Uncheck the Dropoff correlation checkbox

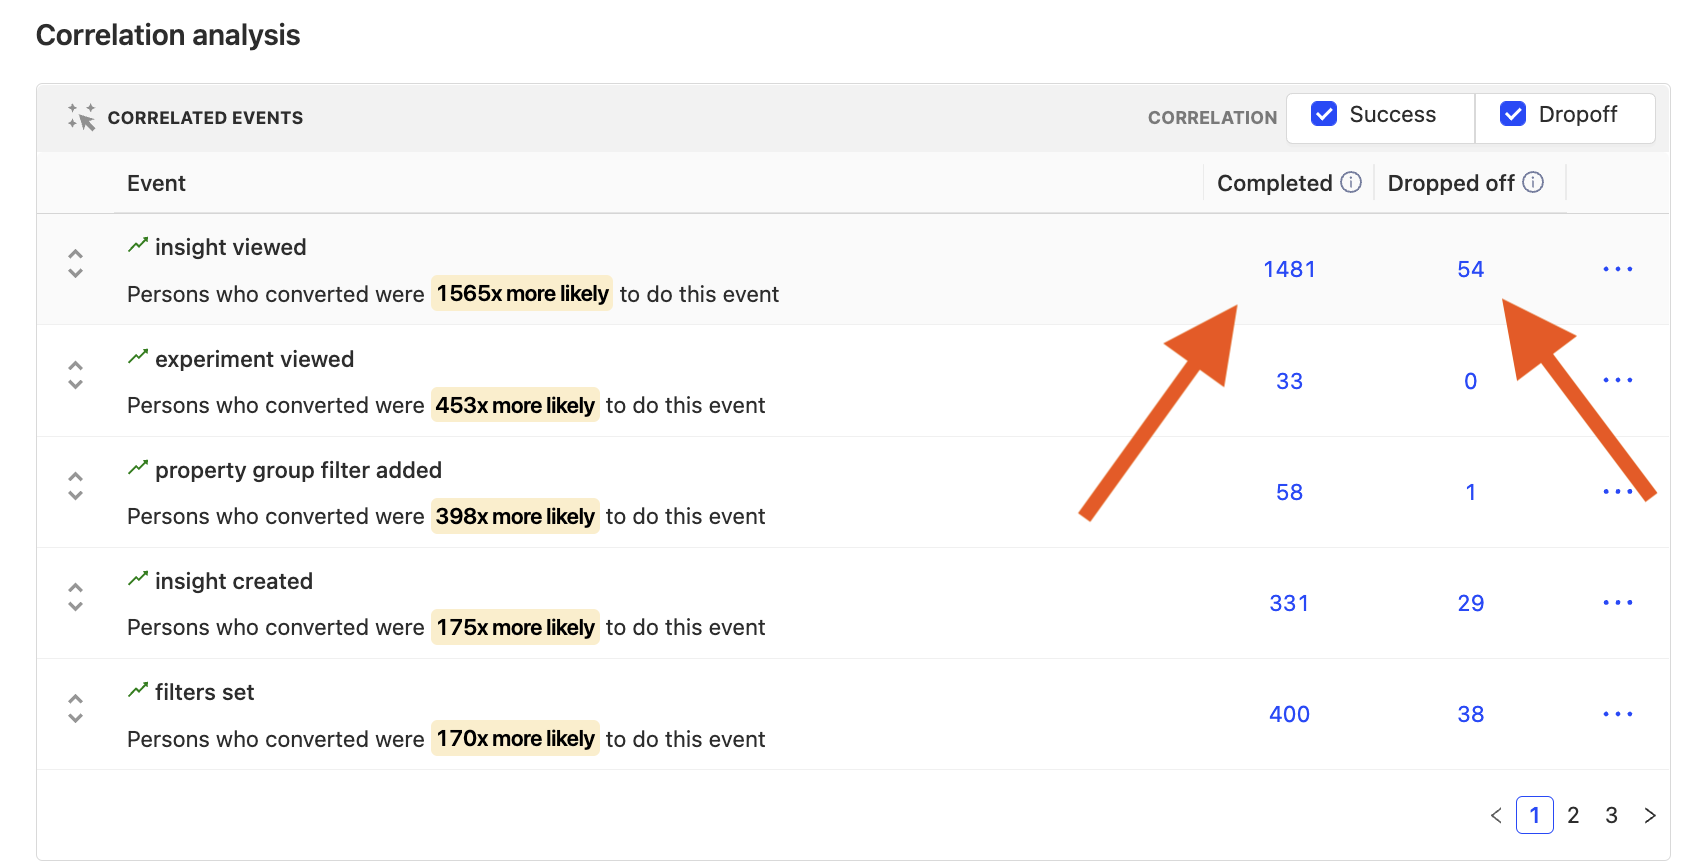pyautogui.click(x=1513, y=114)
